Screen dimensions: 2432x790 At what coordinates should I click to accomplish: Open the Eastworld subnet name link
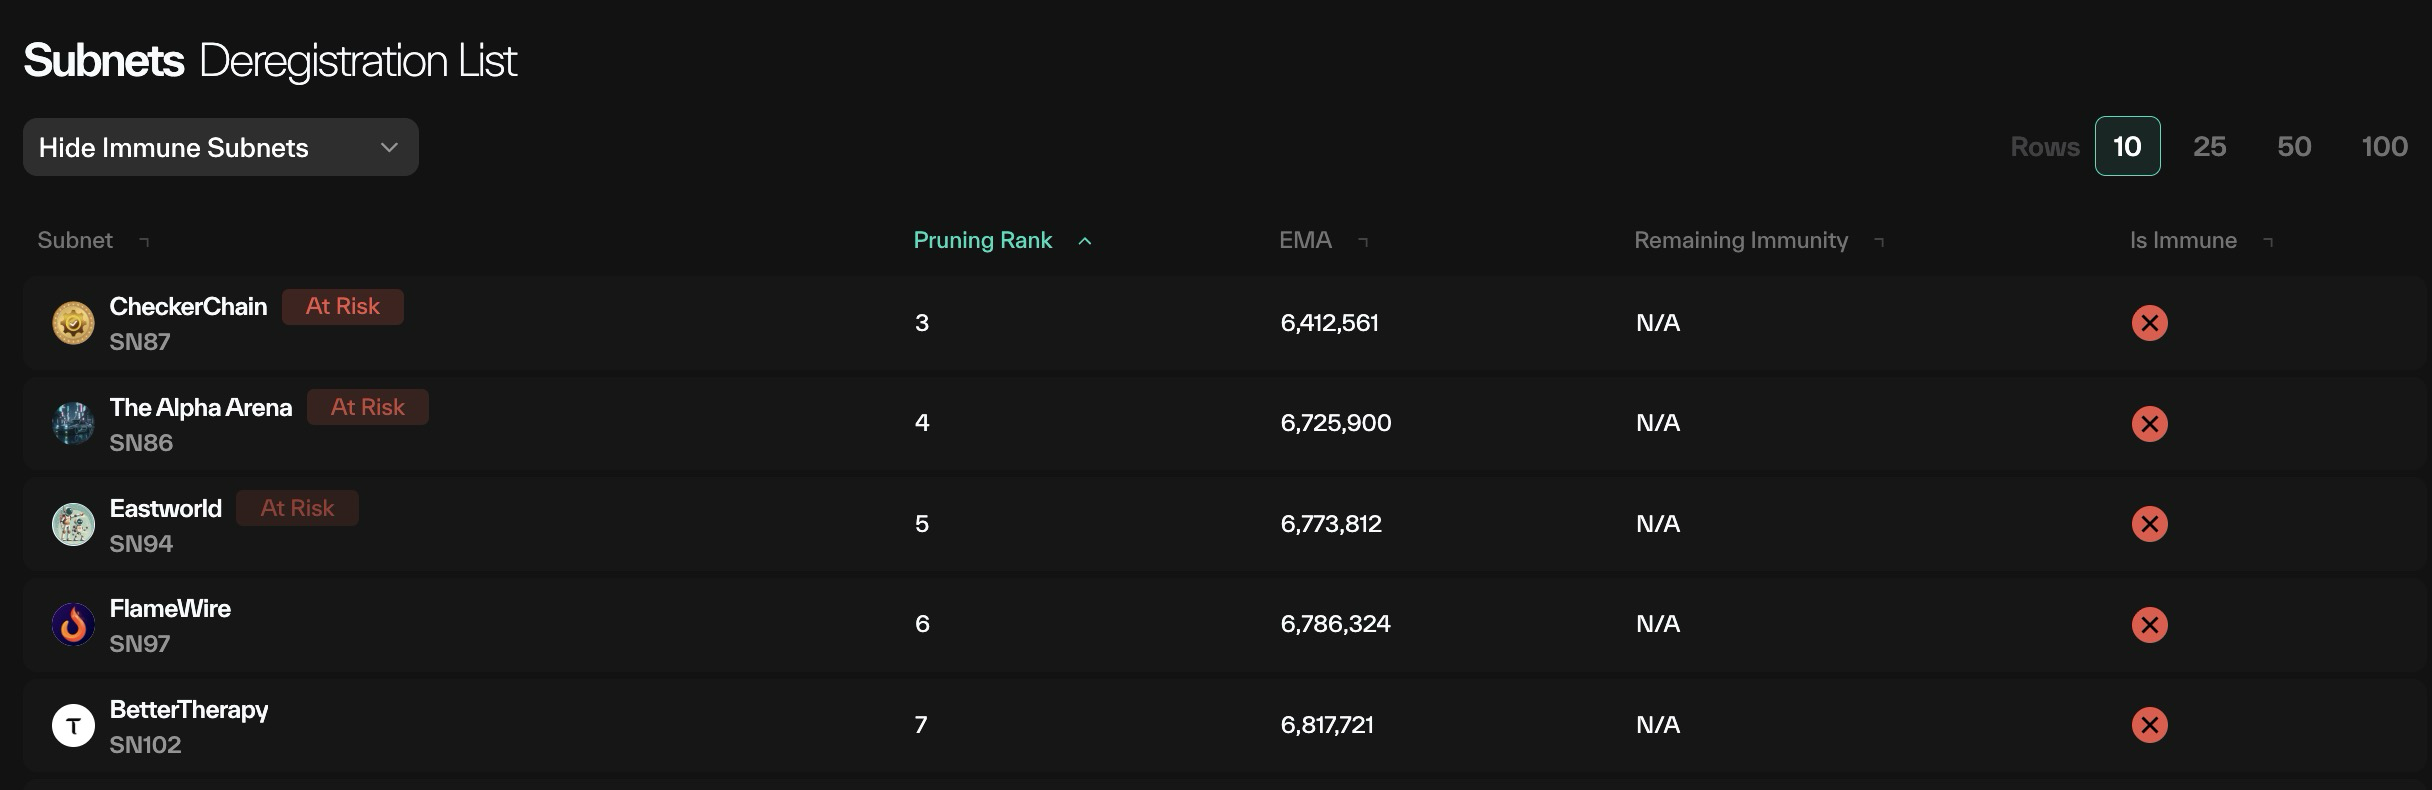(166, 508)
